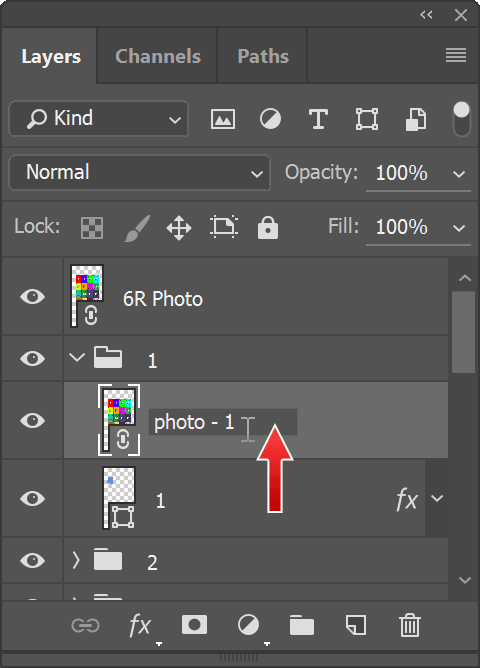Lock image pixels brush icon
The width and height of the screenshot is (480, 668).
138,227
